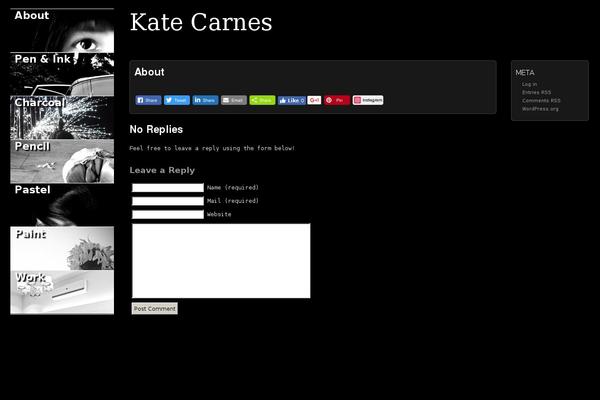Open the About menu item in sidebar
The image size is (600, 400).
(x=62, y=30)
